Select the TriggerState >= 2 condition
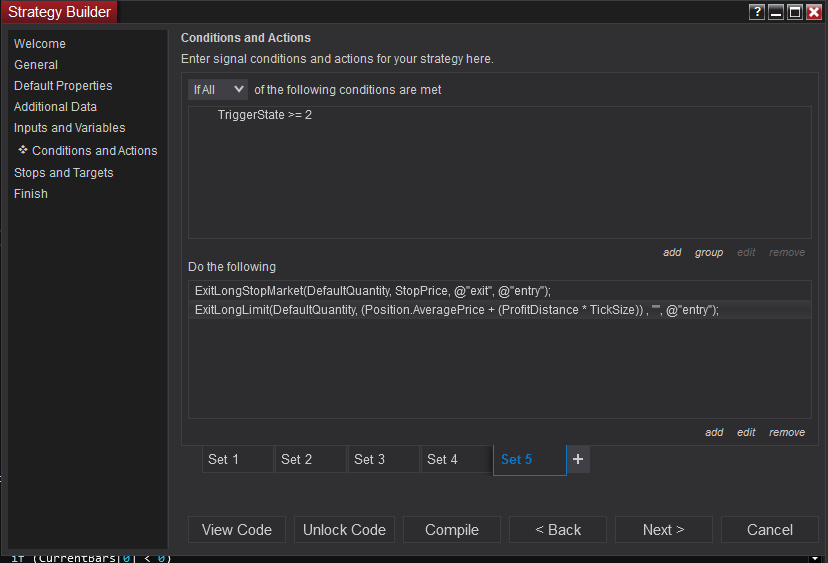The image size is (828, 563). coord(265,116)
